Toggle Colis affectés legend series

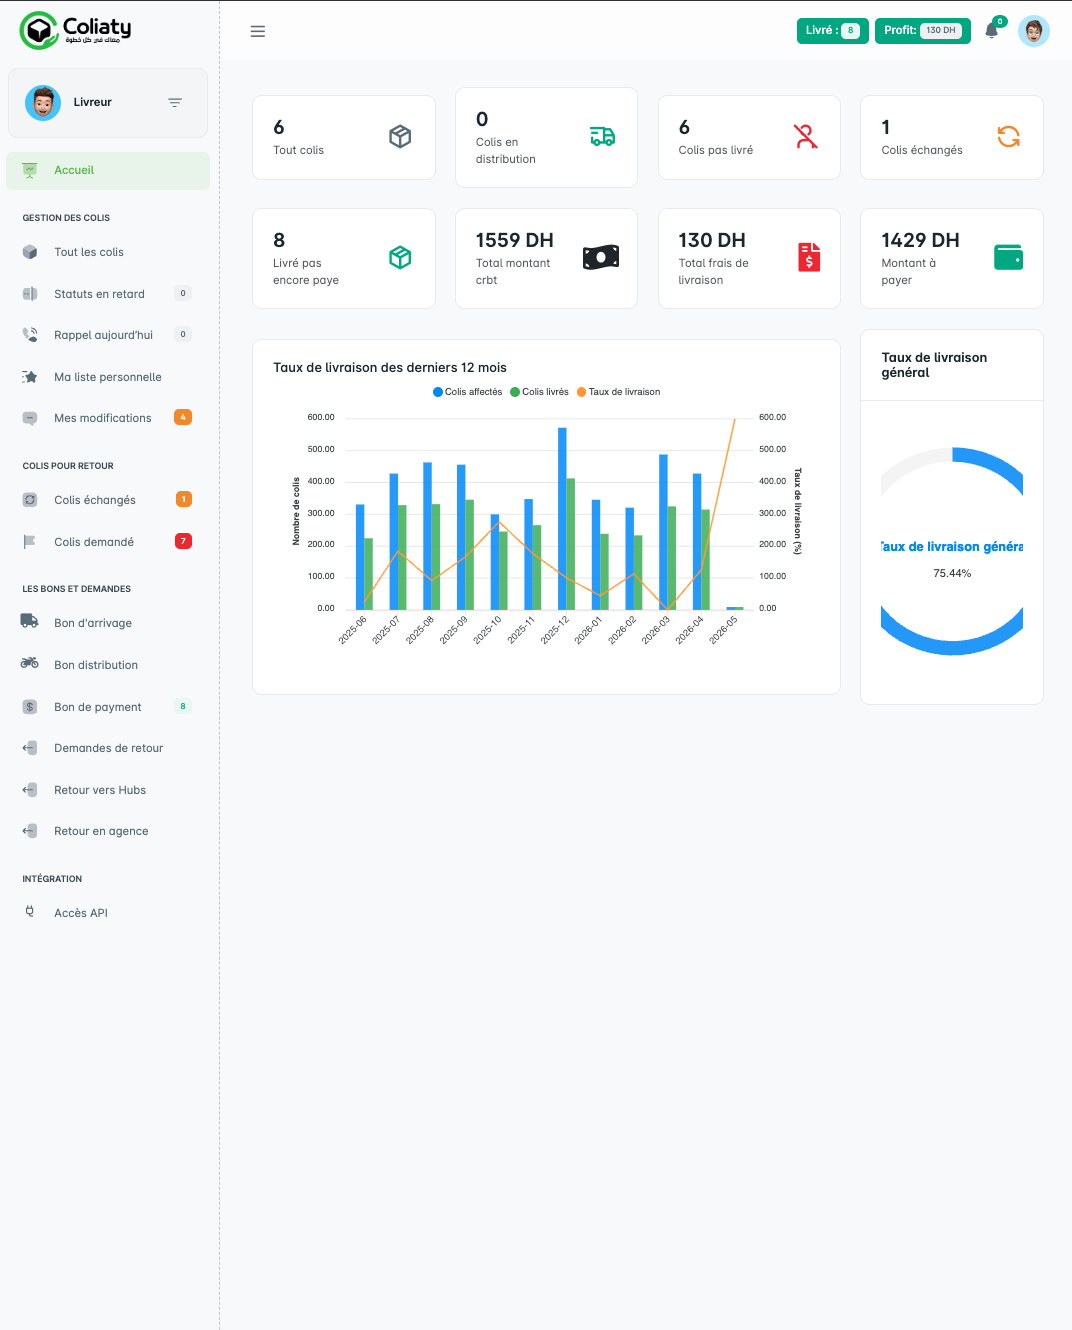[x=467, y=392]
